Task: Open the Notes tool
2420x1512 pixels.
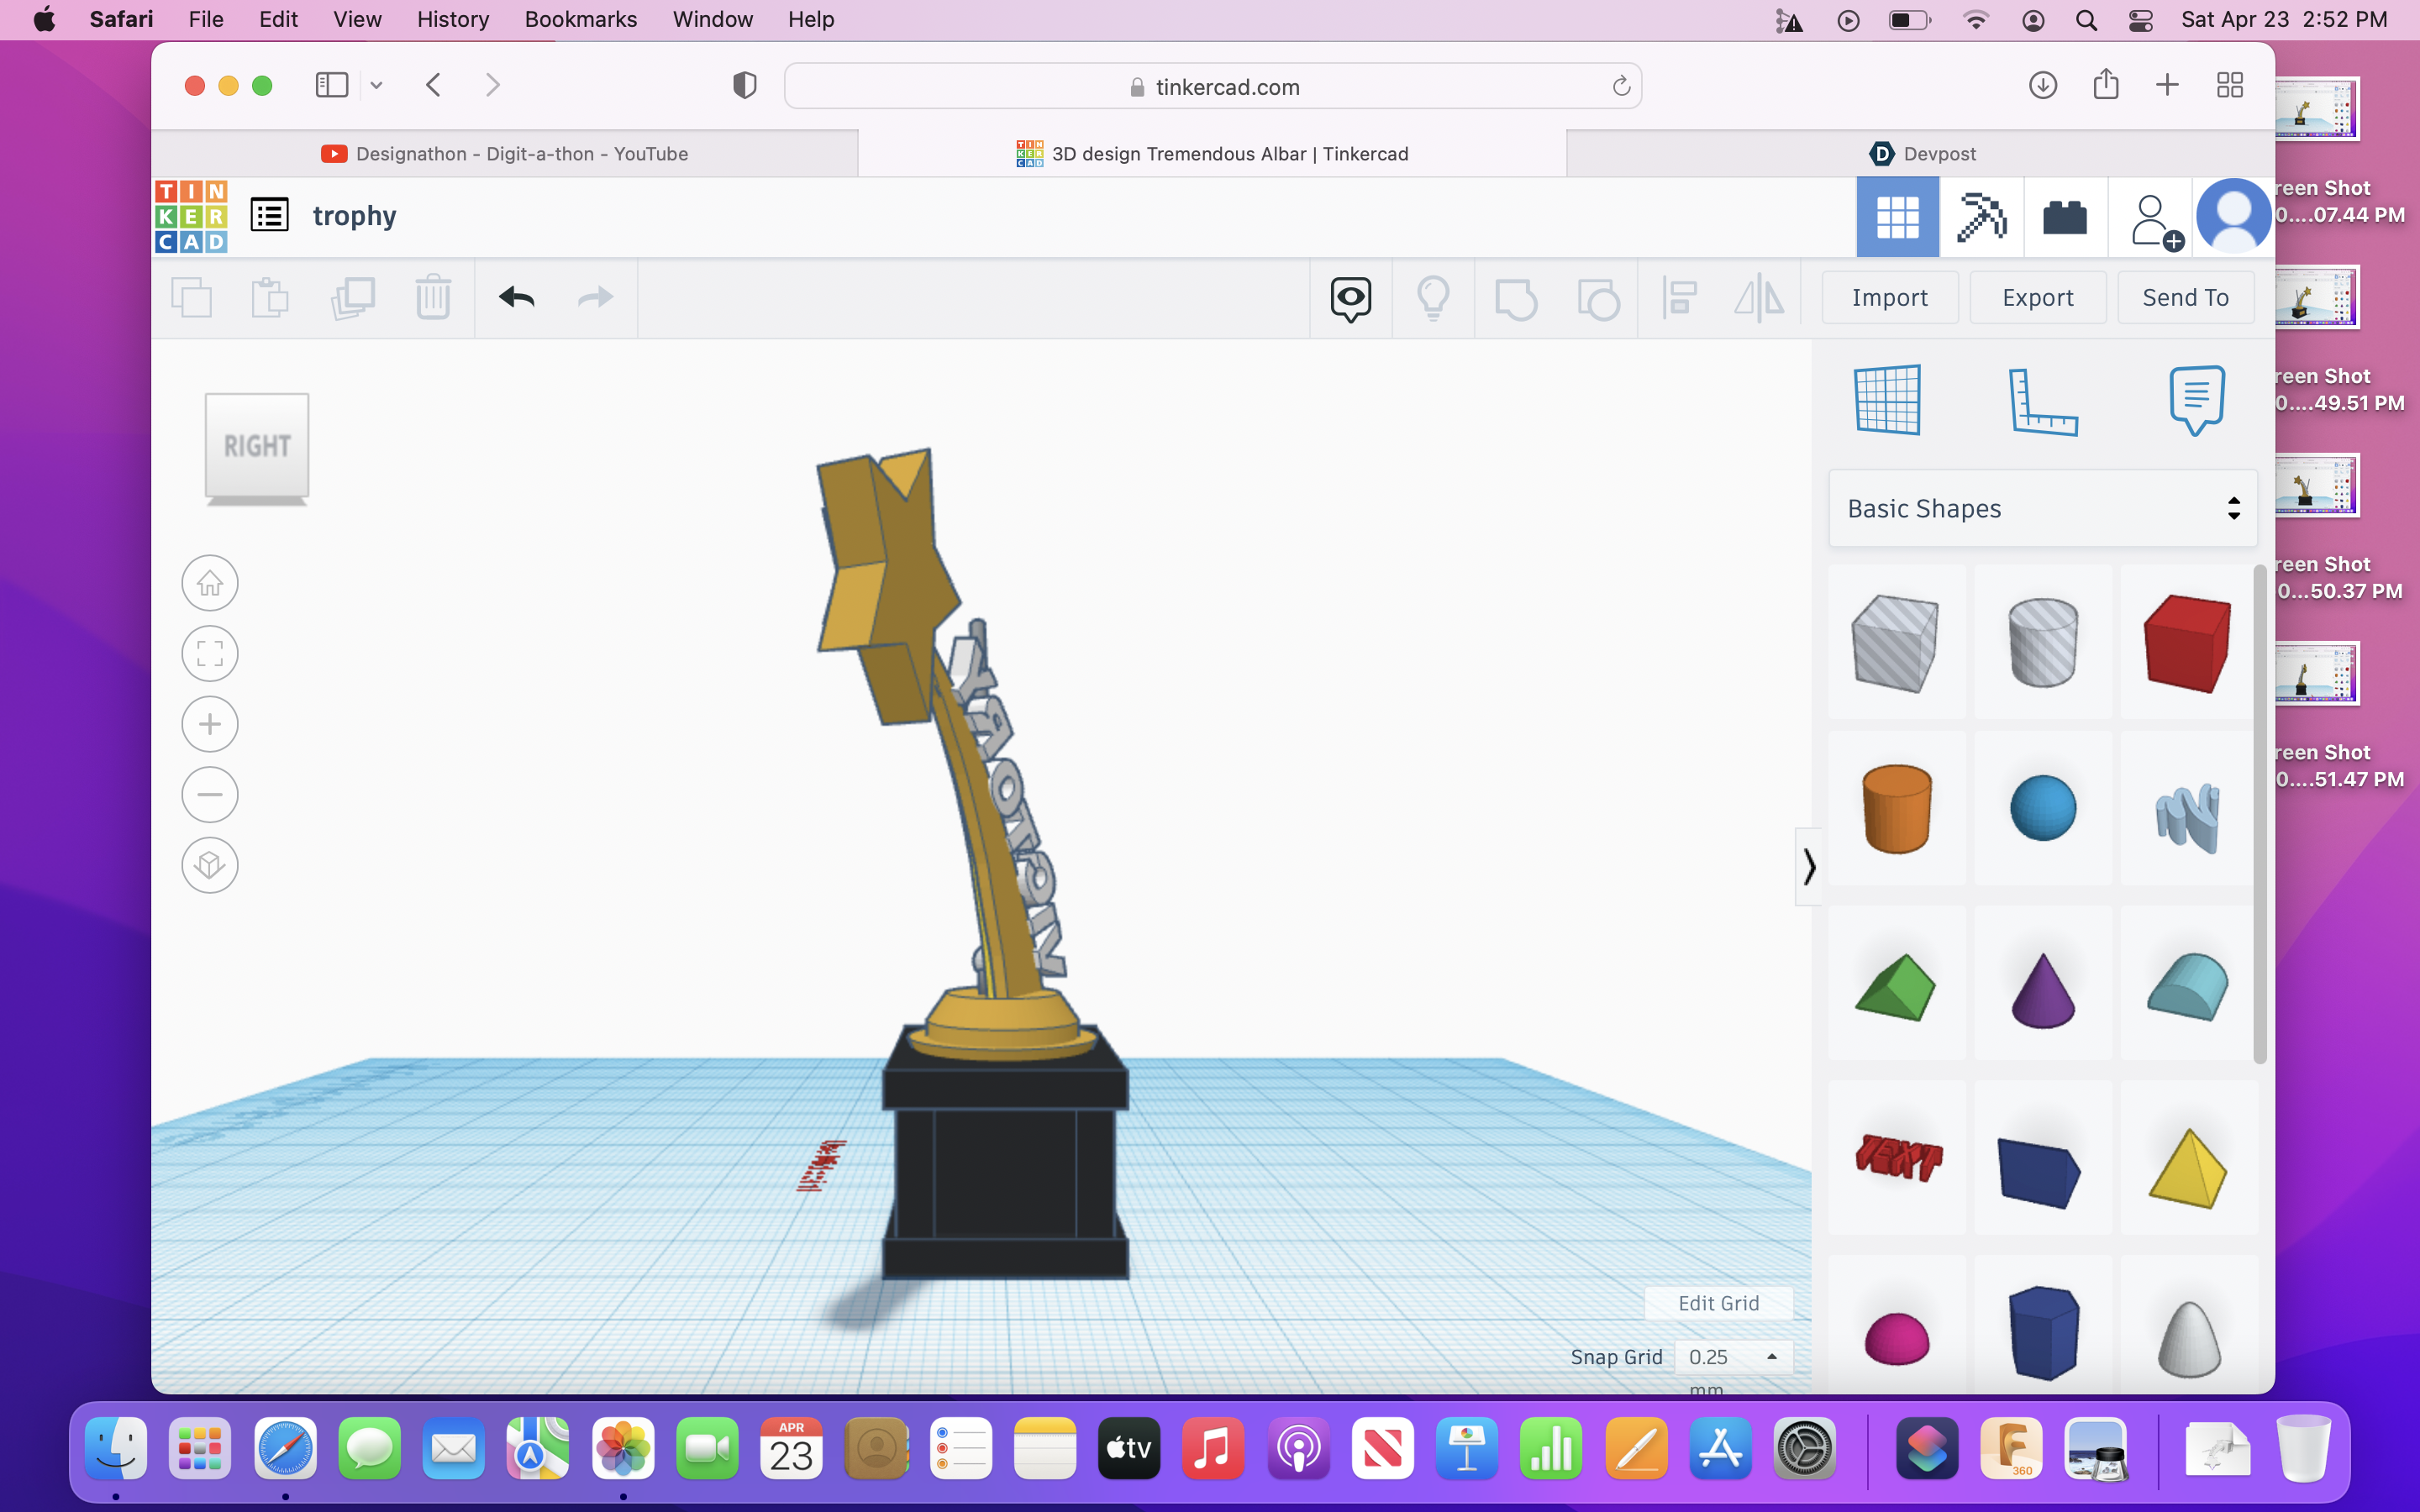Action: pos(2196,400)
